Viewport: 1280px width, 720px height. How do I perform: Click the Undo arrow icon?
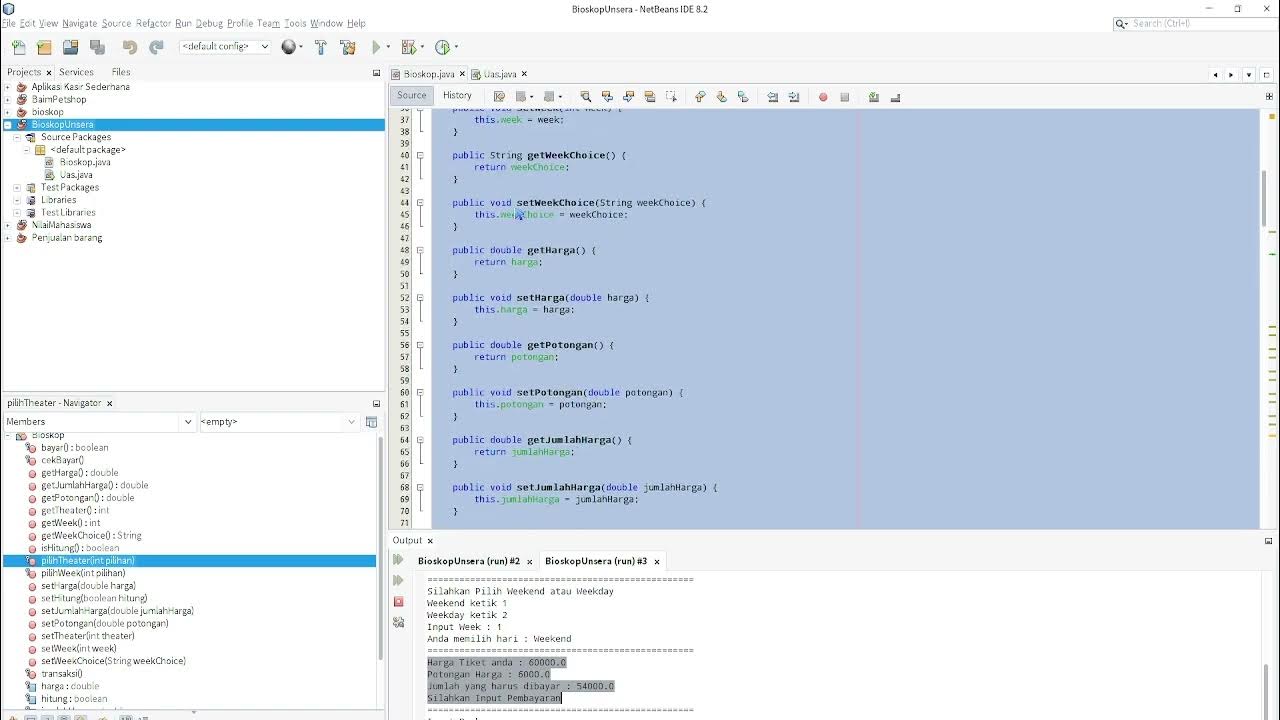129,47
